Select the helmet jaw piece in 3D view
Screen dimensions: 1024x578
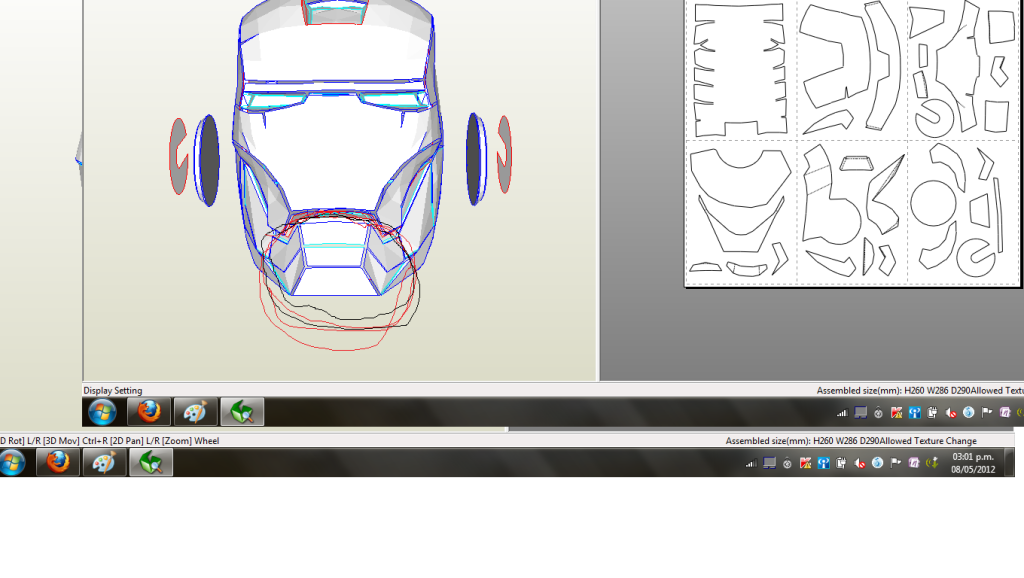[x=336, y=258]
